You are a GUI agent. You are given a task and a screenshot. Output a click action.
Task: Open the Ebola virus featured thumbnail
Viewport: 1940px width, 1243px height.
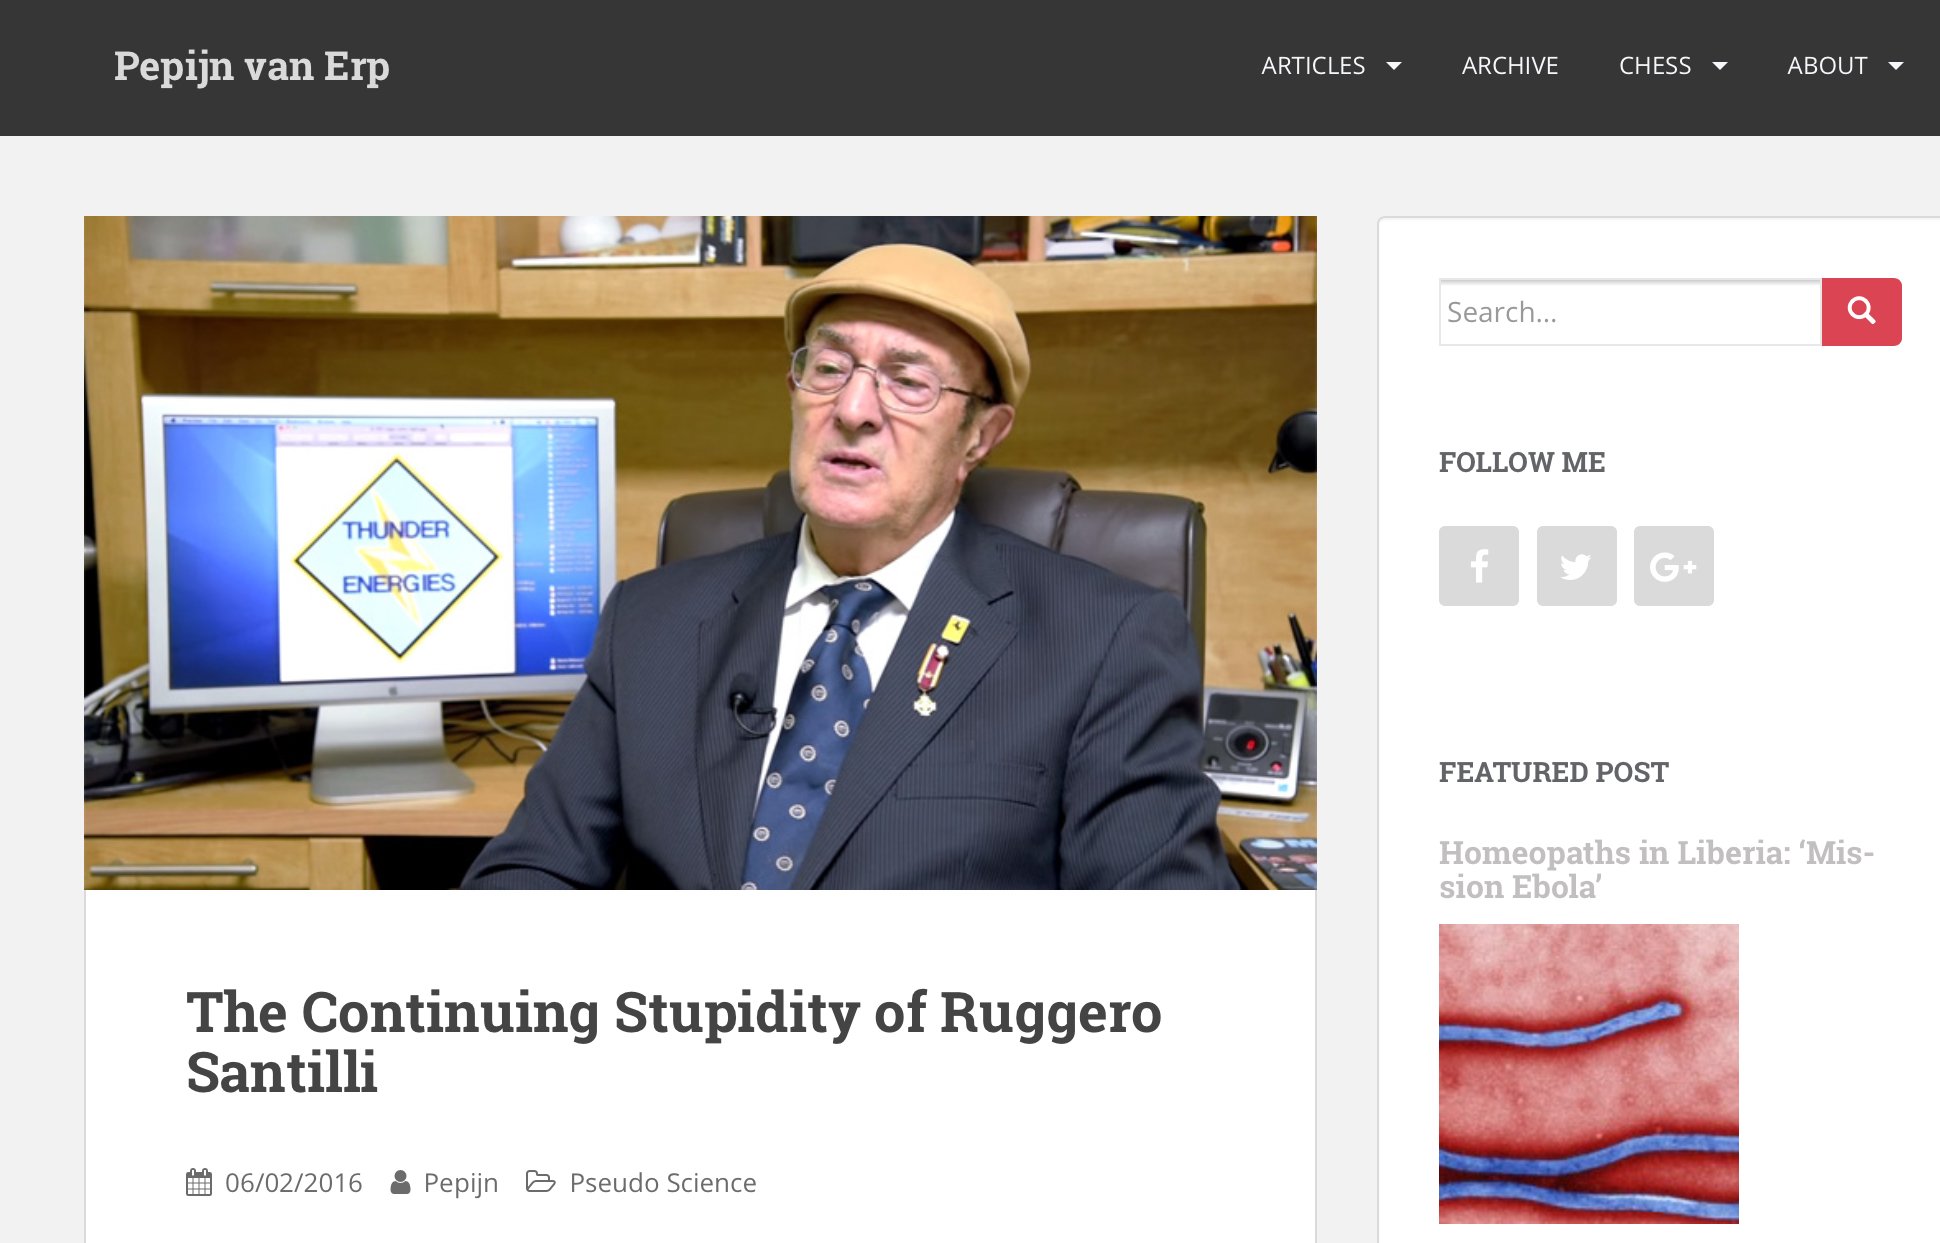[1589, 1074]
